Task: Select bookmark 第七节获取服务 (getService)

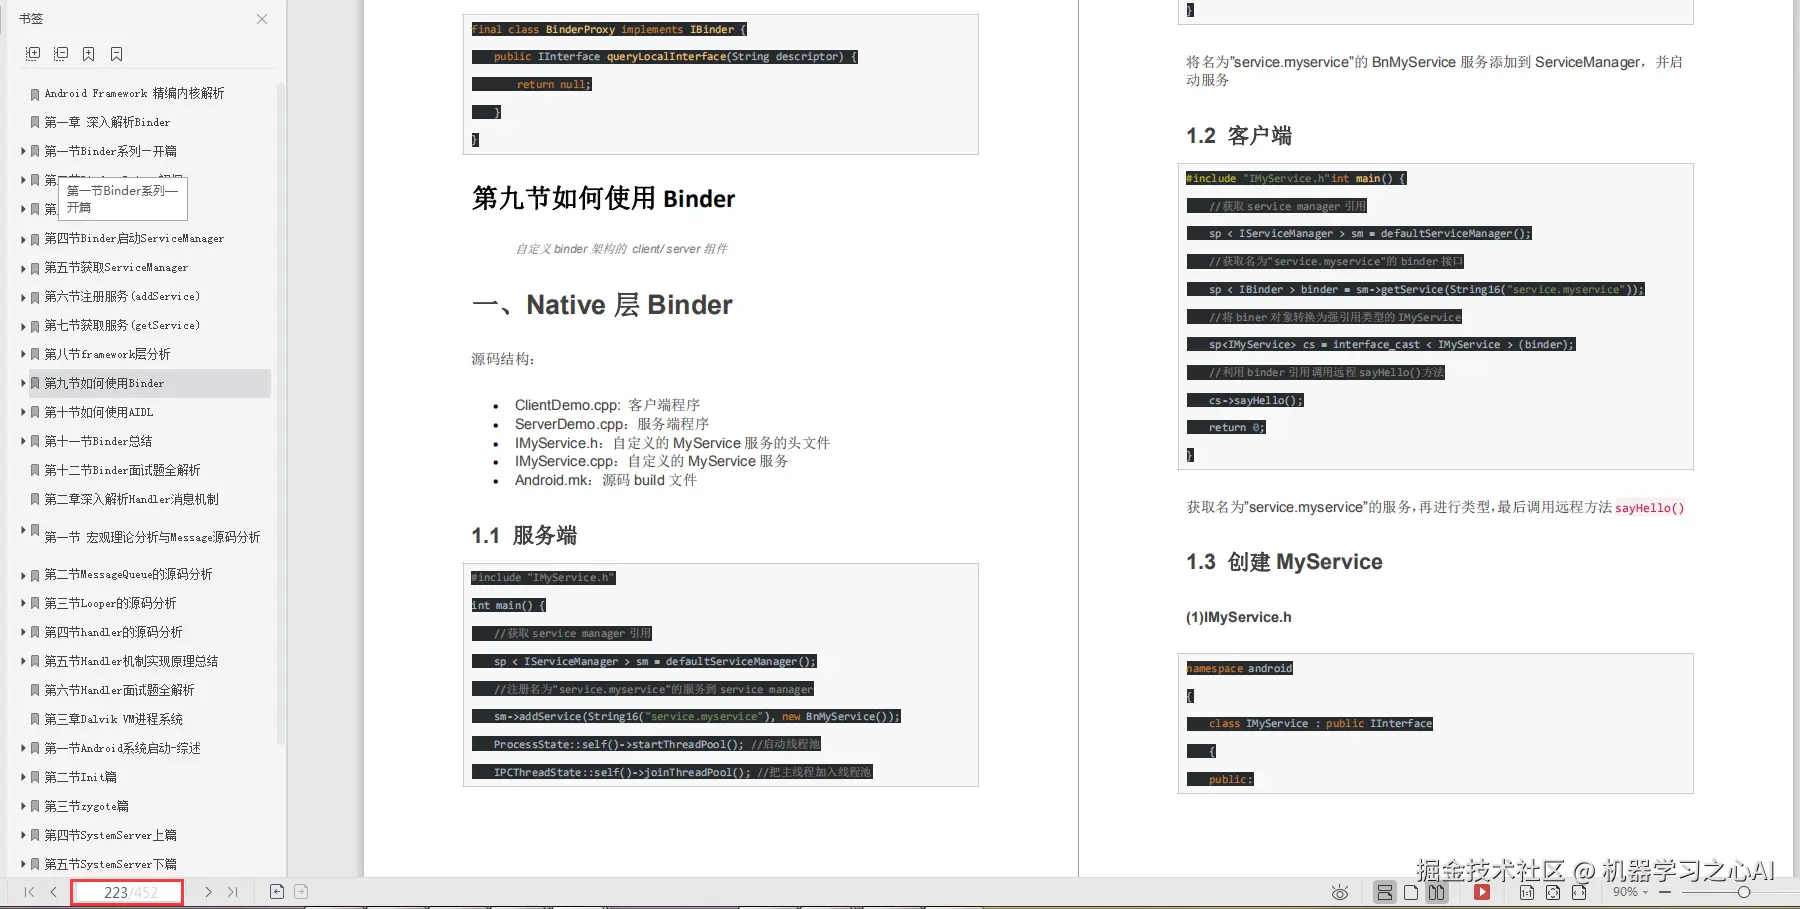Action: (x=122, y=326)
